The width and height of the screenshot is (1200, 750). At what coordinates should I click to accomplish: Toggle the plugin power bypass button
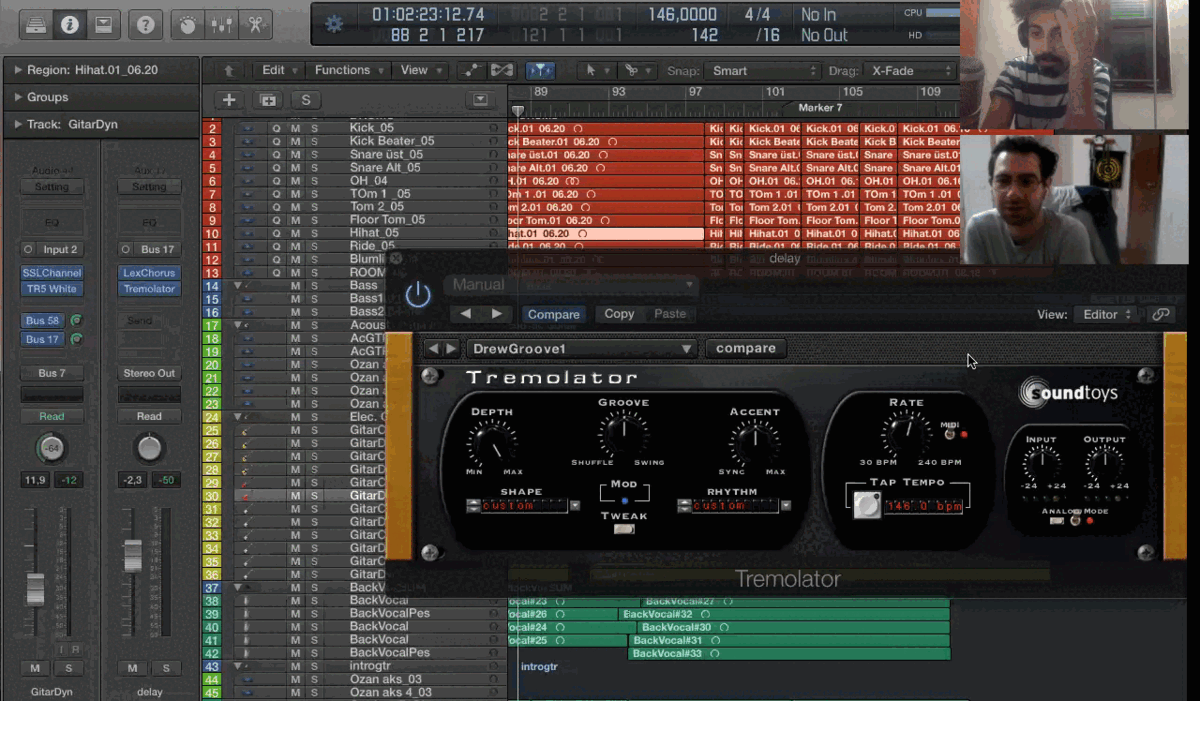click(418, 295)
